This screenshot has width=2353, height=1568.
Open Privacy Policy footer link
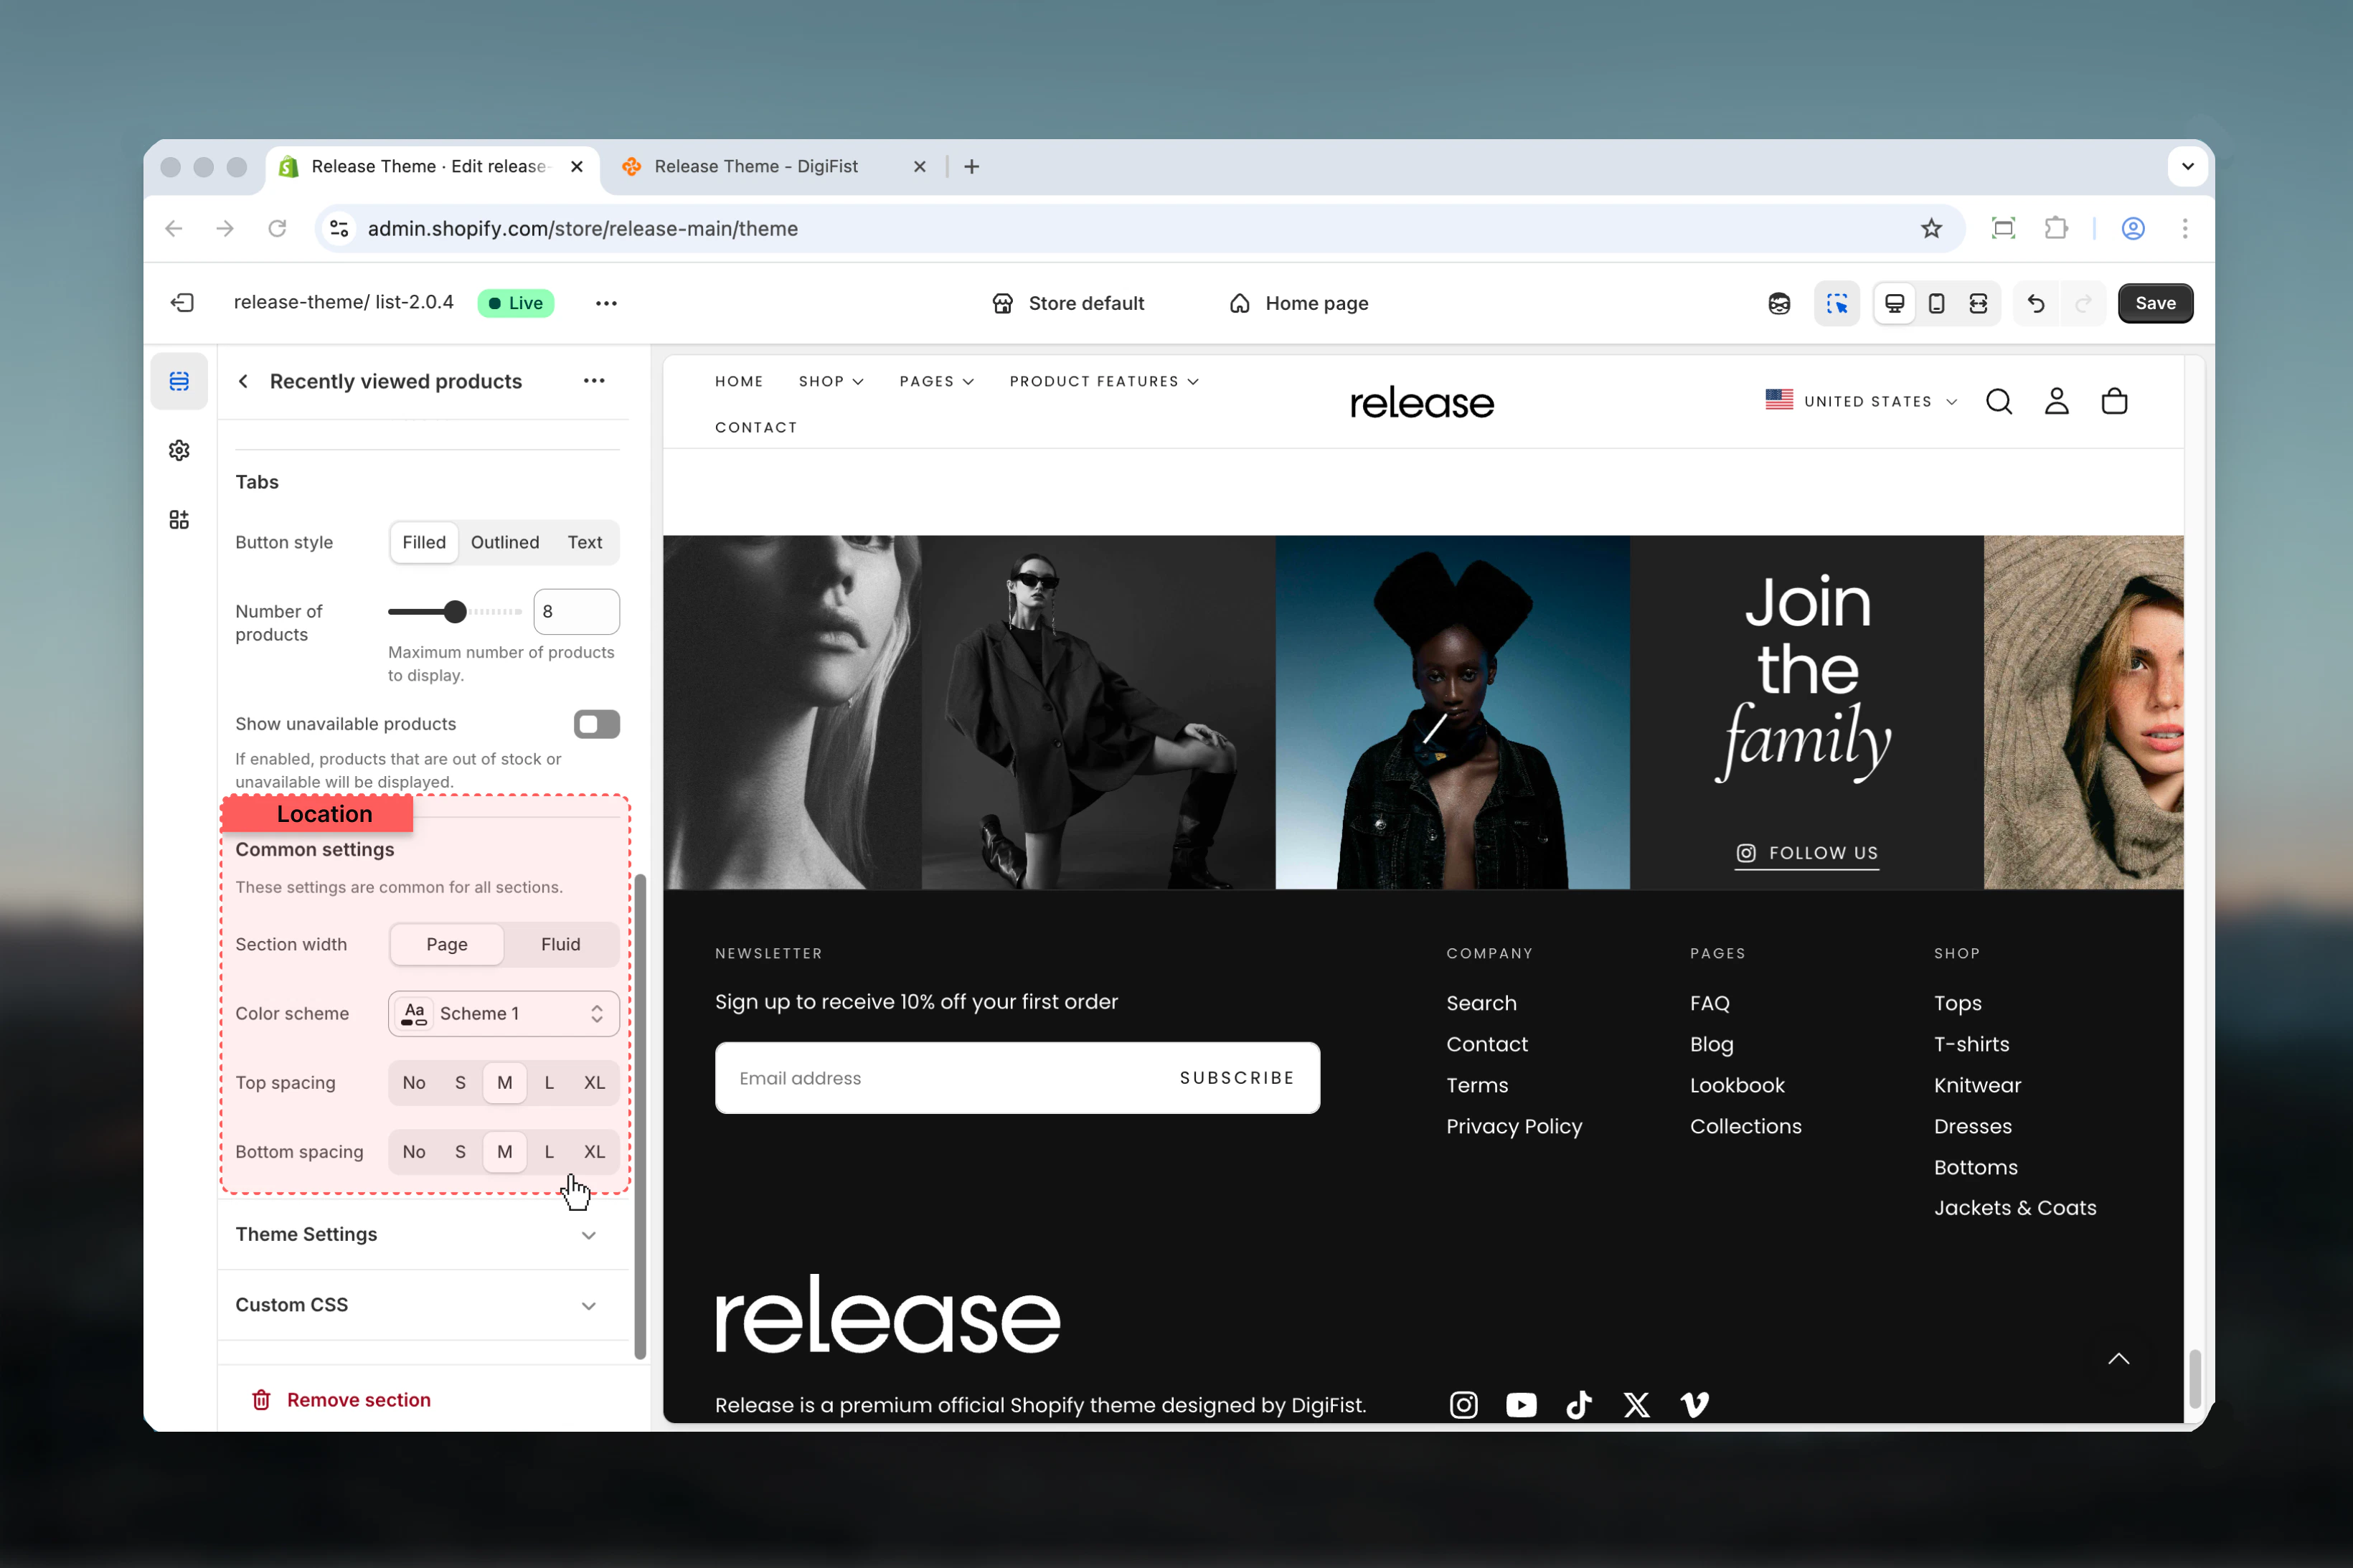(x=1514, y=1126)
